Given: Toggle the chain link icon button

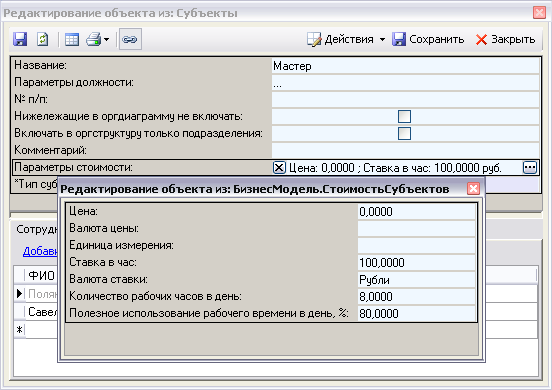Looking at the screenshot, I should point(130,39).
